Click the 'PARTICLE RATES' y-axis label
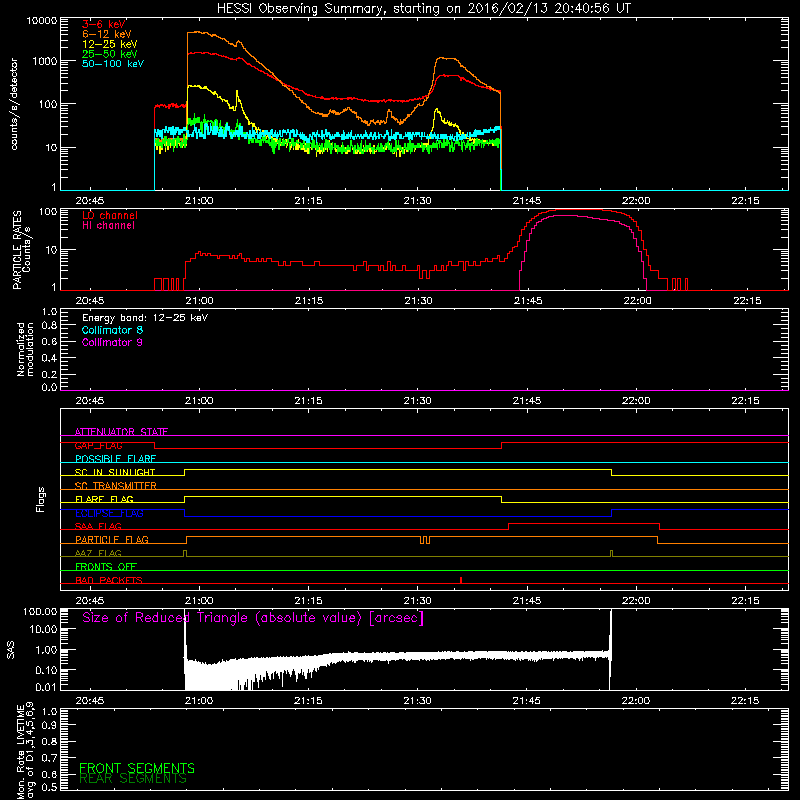The image size is (800, 800). tap(17, 250)
